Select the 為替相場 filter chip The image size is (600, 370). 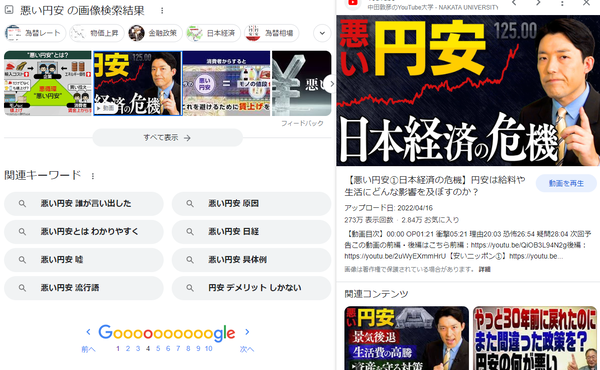pos(272,33)
